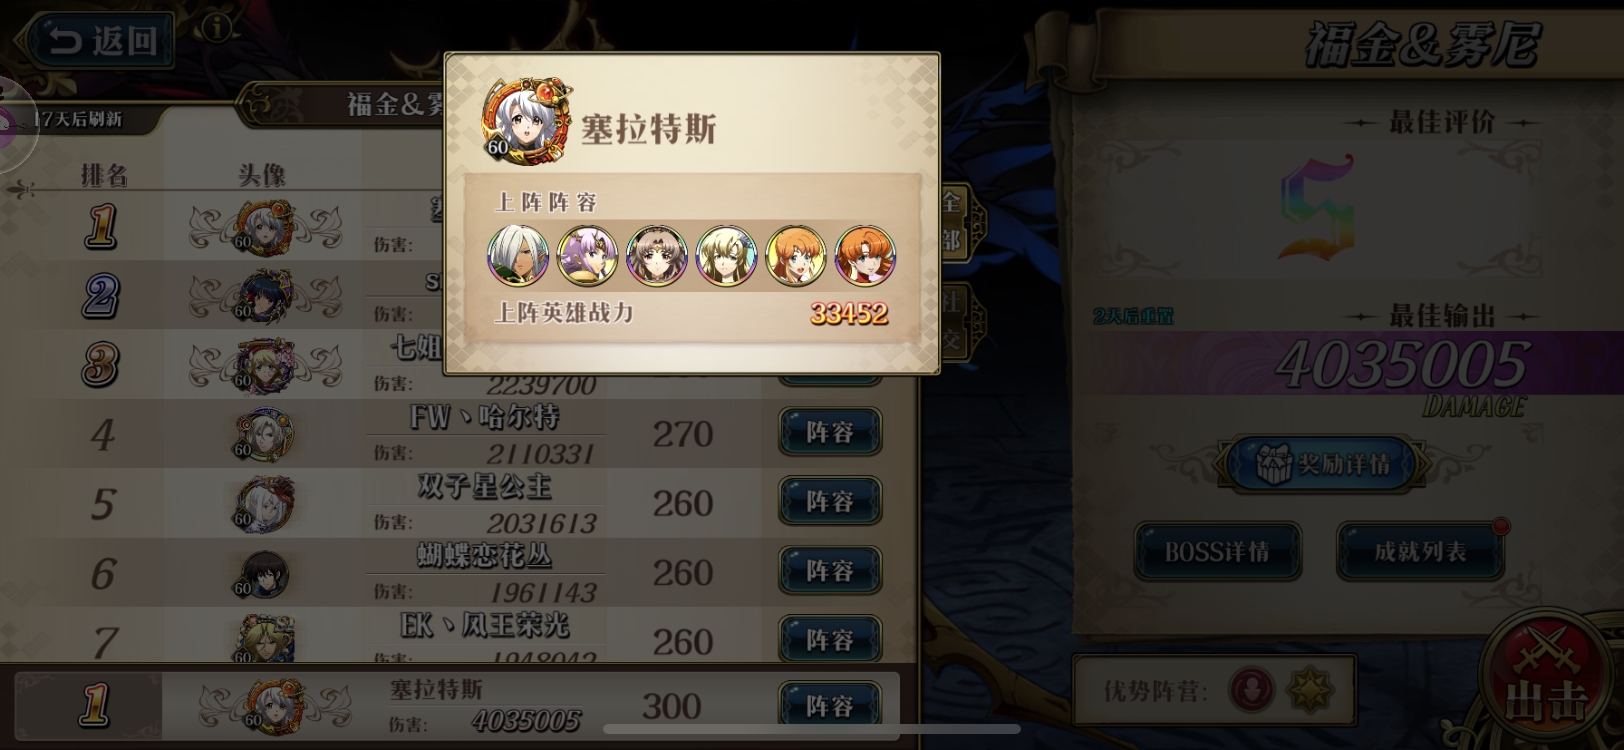Select the white-haired dark elf hero portrait

click(x=518, y=255)
